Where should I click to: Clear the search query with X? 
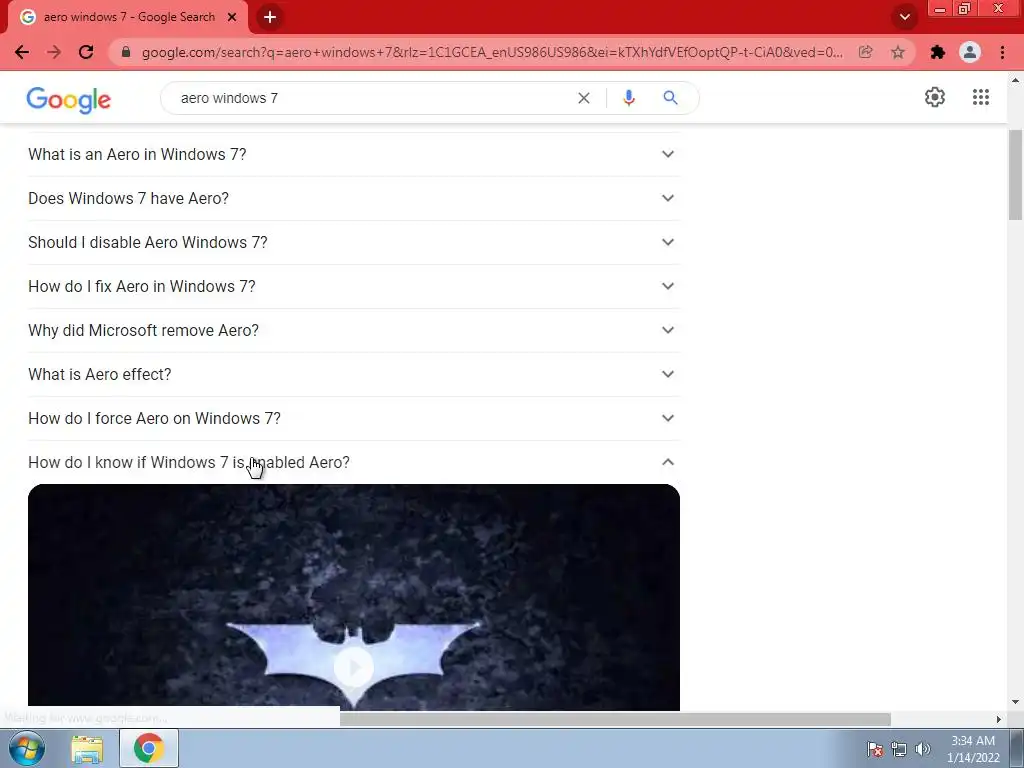584,98
